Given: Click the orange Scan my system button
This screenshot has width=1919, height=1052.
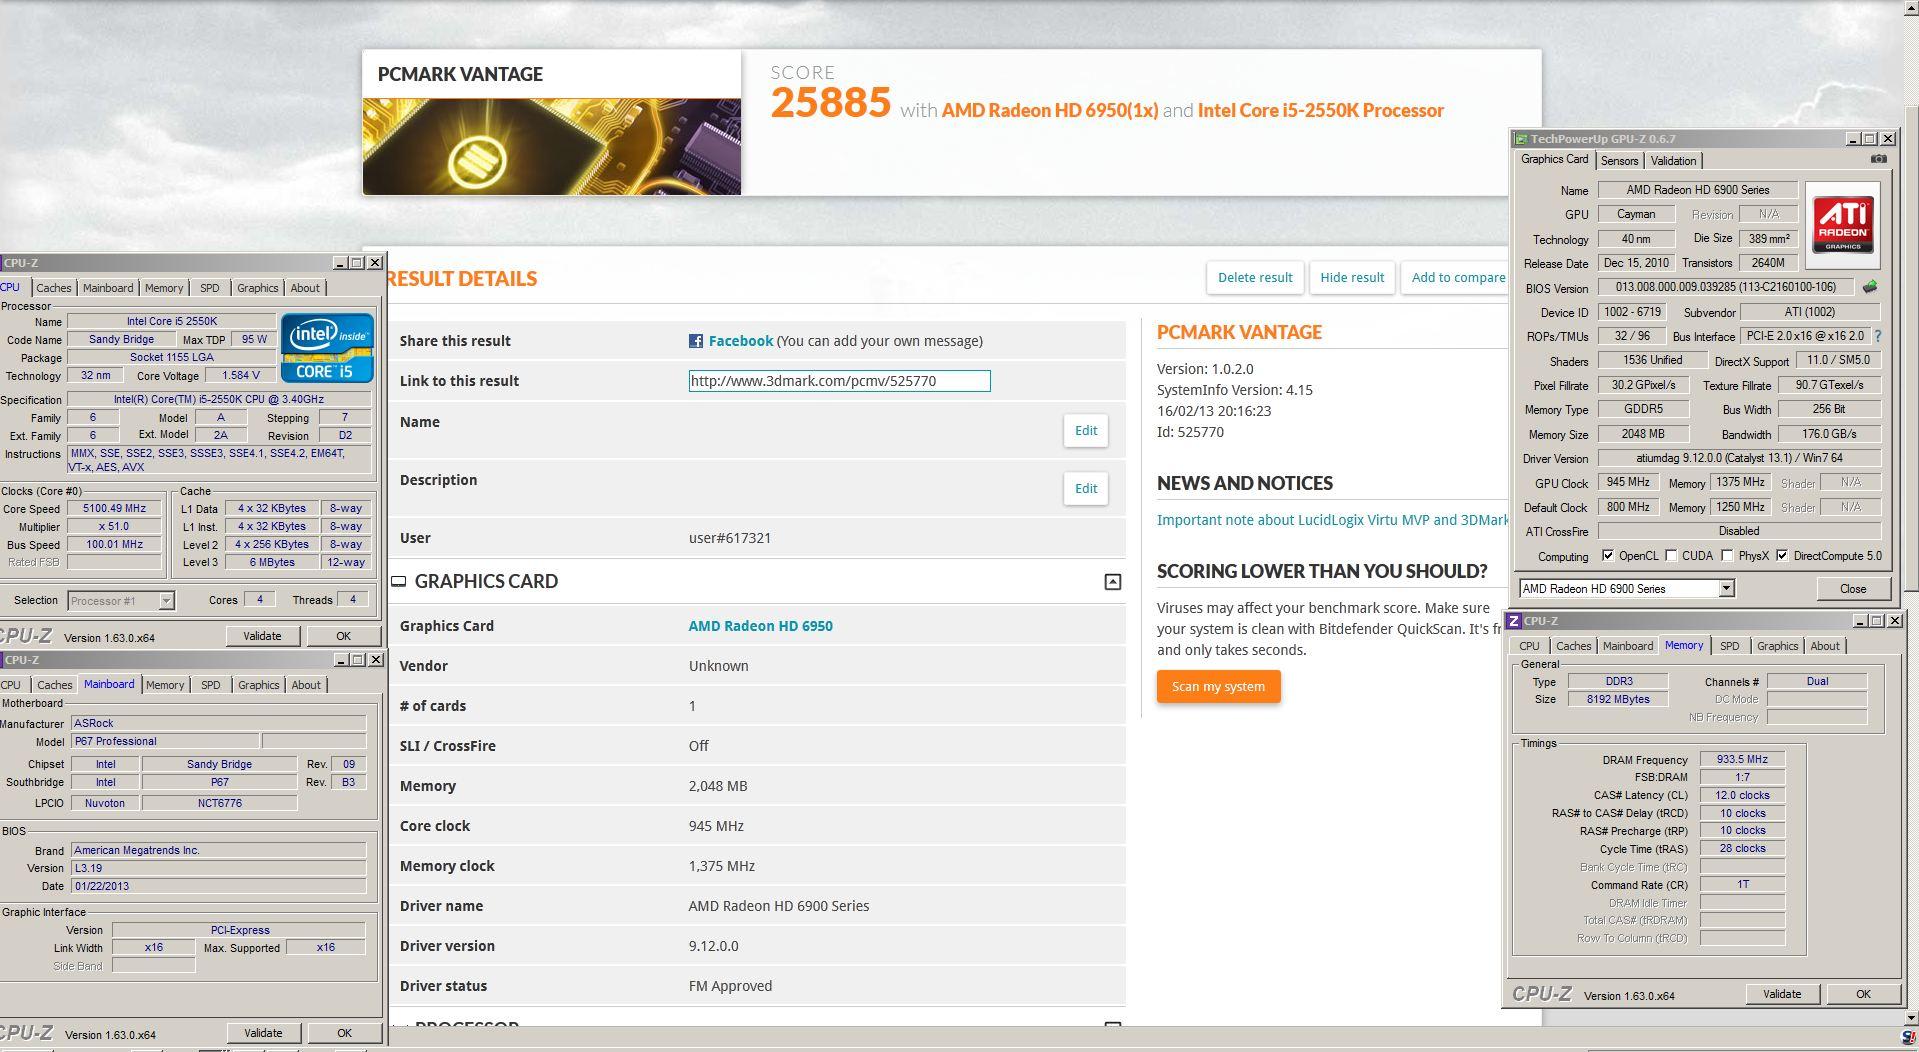Looking at the screenshot, I should pos(1218,687).
